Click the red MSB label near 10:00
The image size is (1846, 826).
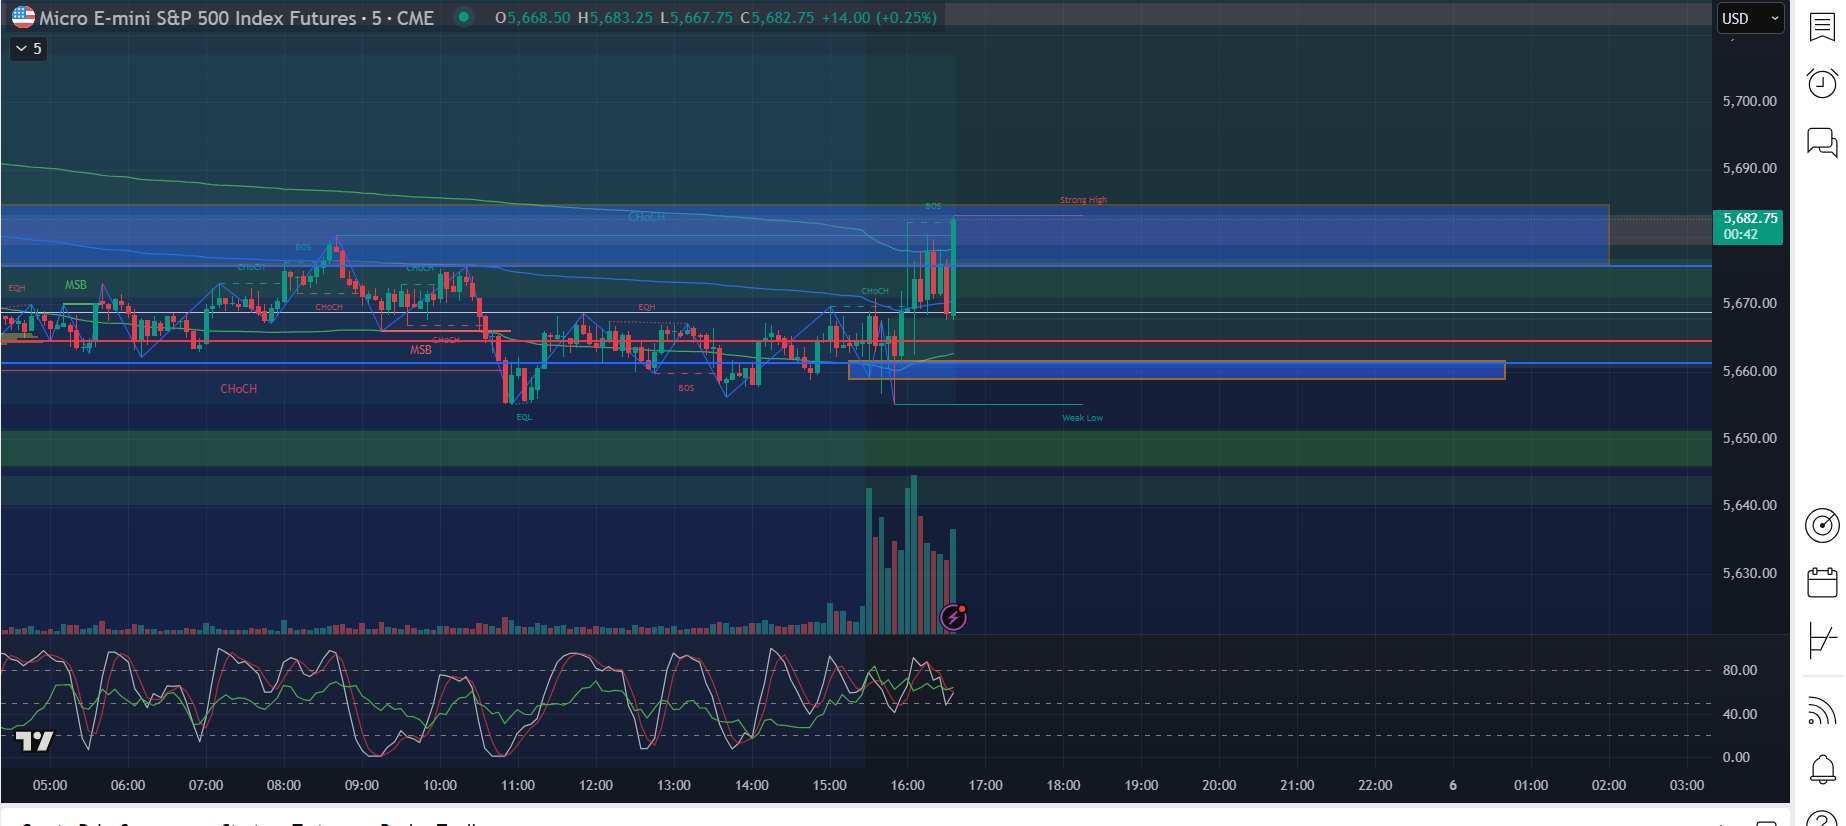pos(421,350)
